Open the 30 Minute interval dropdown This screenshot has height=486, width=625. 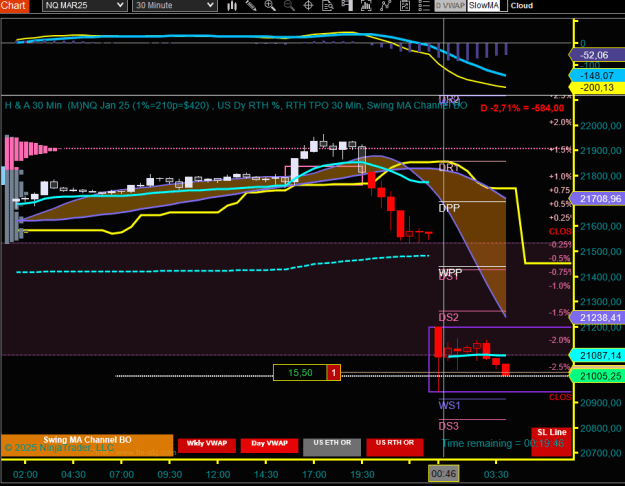(175, 6)
